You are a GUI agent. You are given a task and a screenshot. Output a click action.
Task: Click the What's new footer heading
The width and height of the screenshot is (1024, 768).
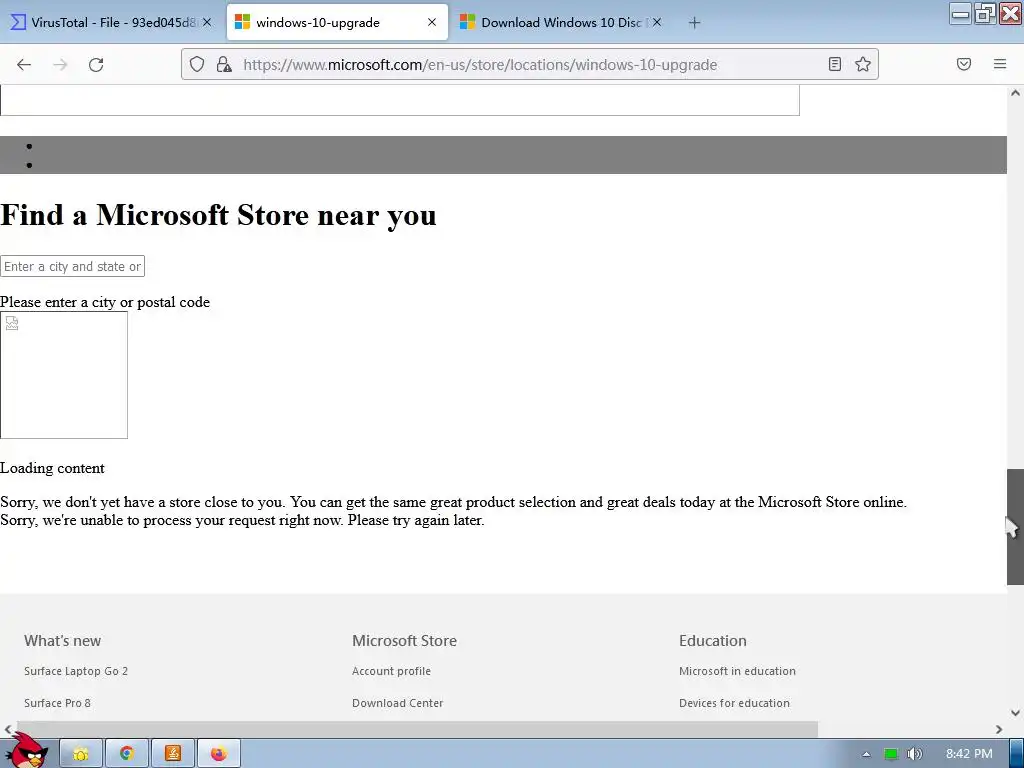click(x=63, y=641)
